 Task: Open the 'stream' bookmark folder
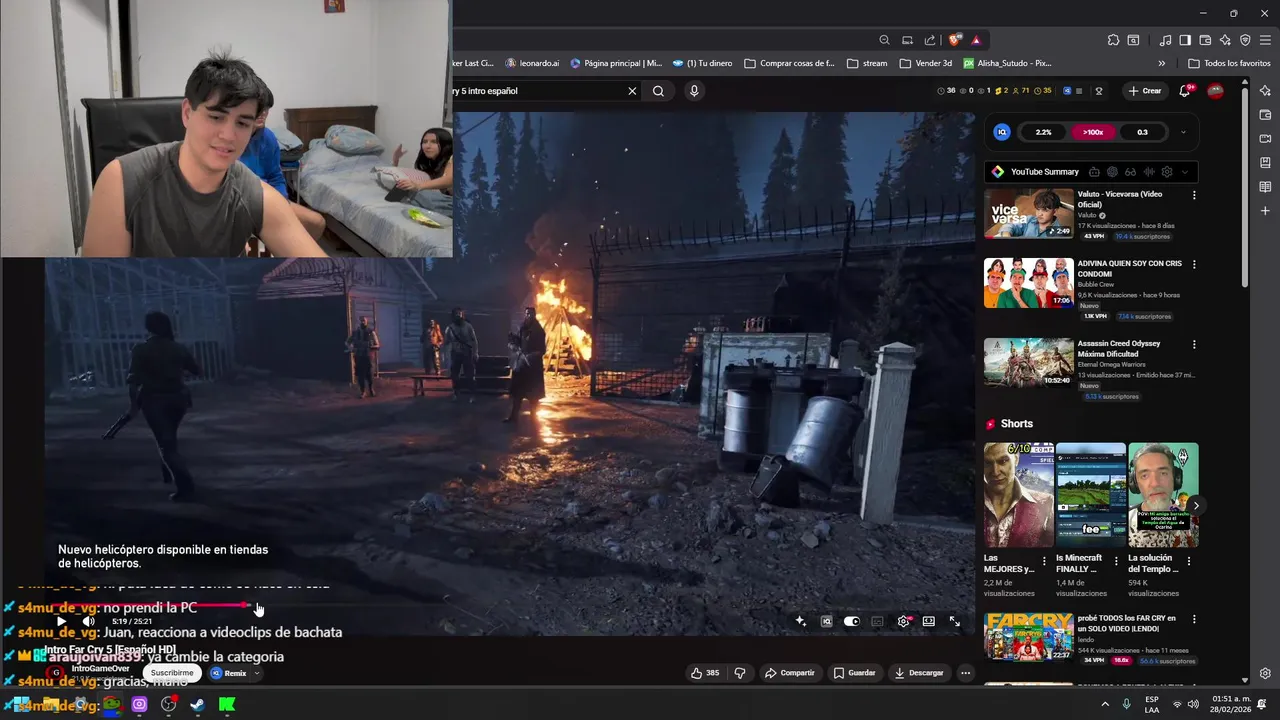point(867,63)
